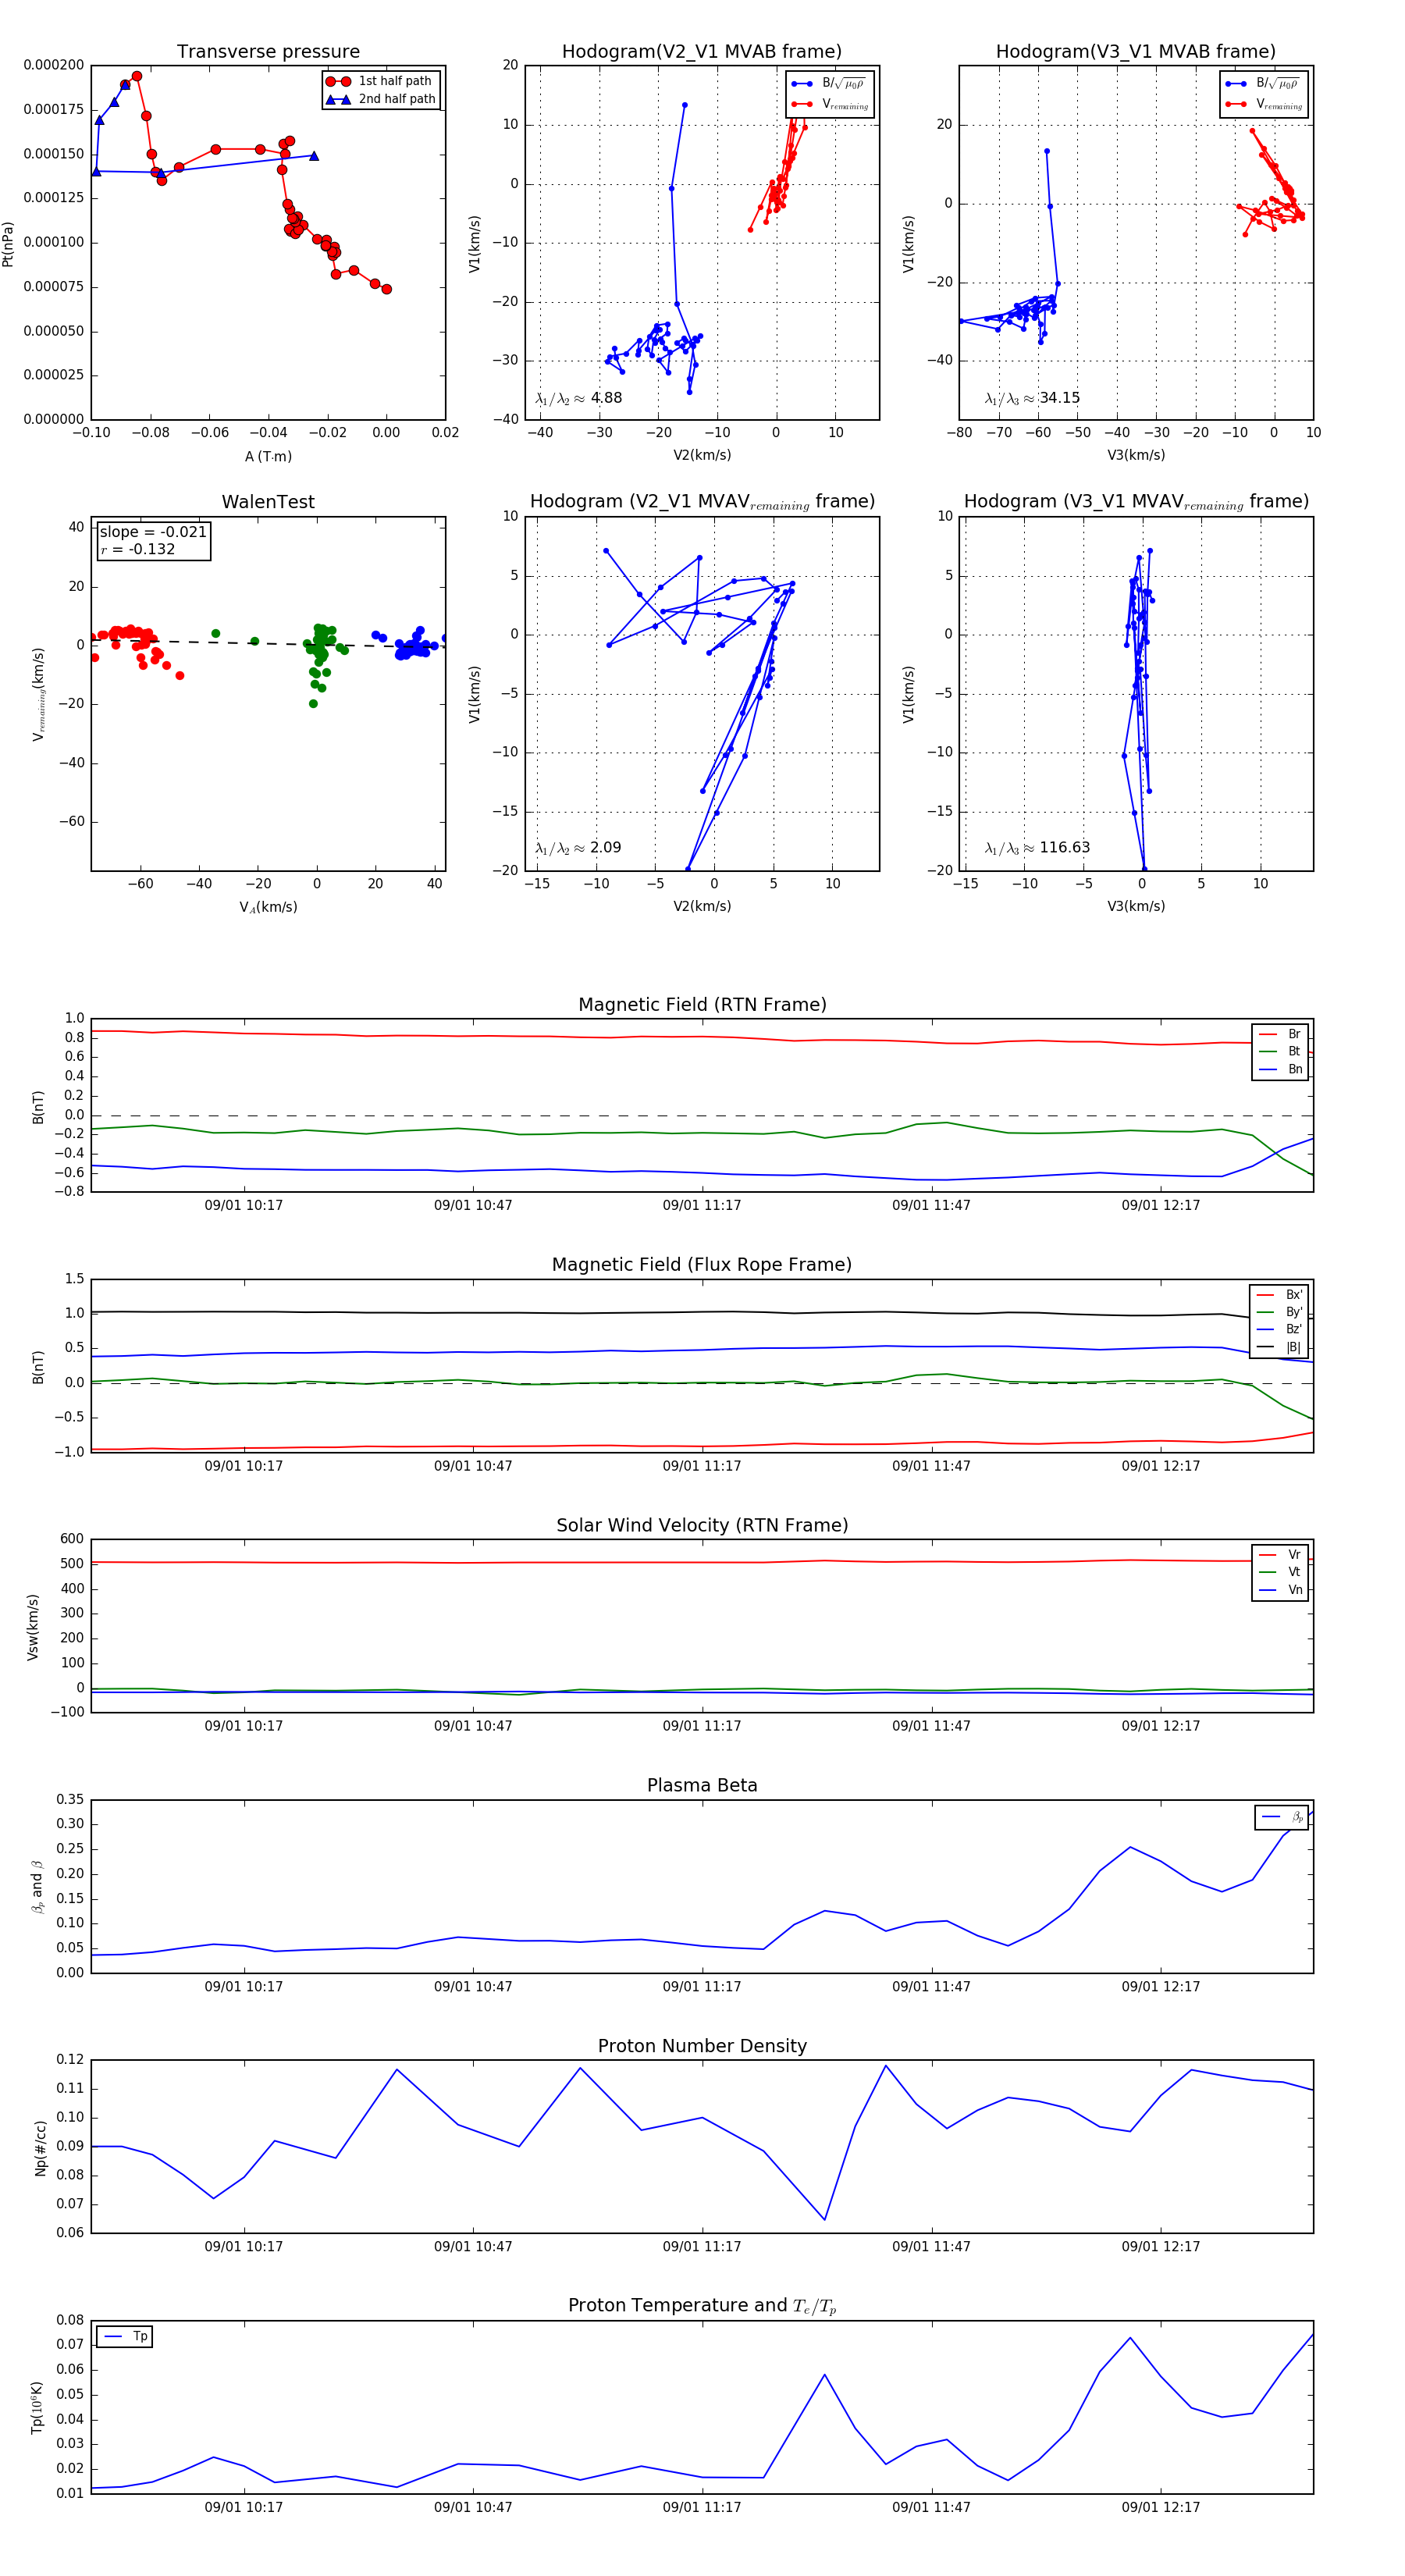This screenshot has height=2576, width=1405.
Task: Click the 'Hodogram(V2_V1 MVAB frame)' title
Action: pyautogui.click(x=702, y=52)
